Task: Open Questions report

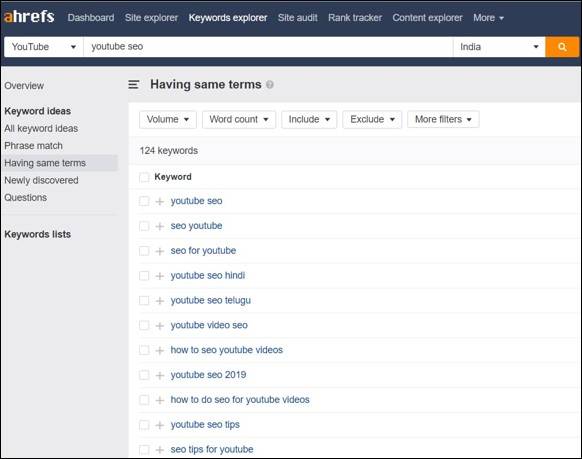Action: 26,197
